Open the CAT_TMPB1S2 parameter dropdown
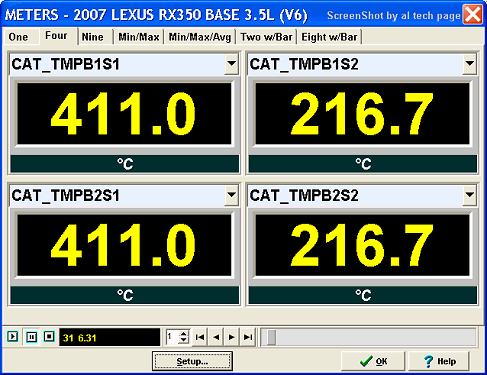Image resolution: width=487 pixels, height=375 pixels. click(469, 64)
